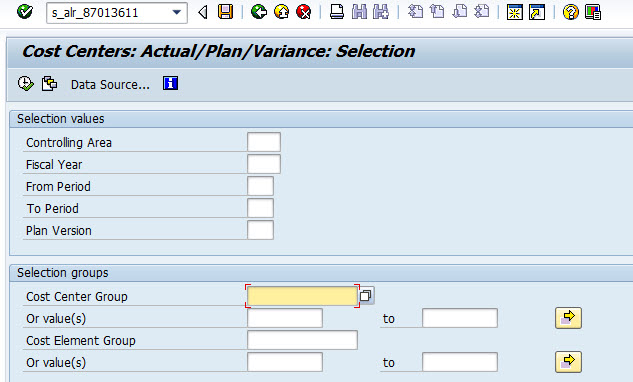
Task: Open Customize Local Layout icon
Action: [x=593, y=12]
